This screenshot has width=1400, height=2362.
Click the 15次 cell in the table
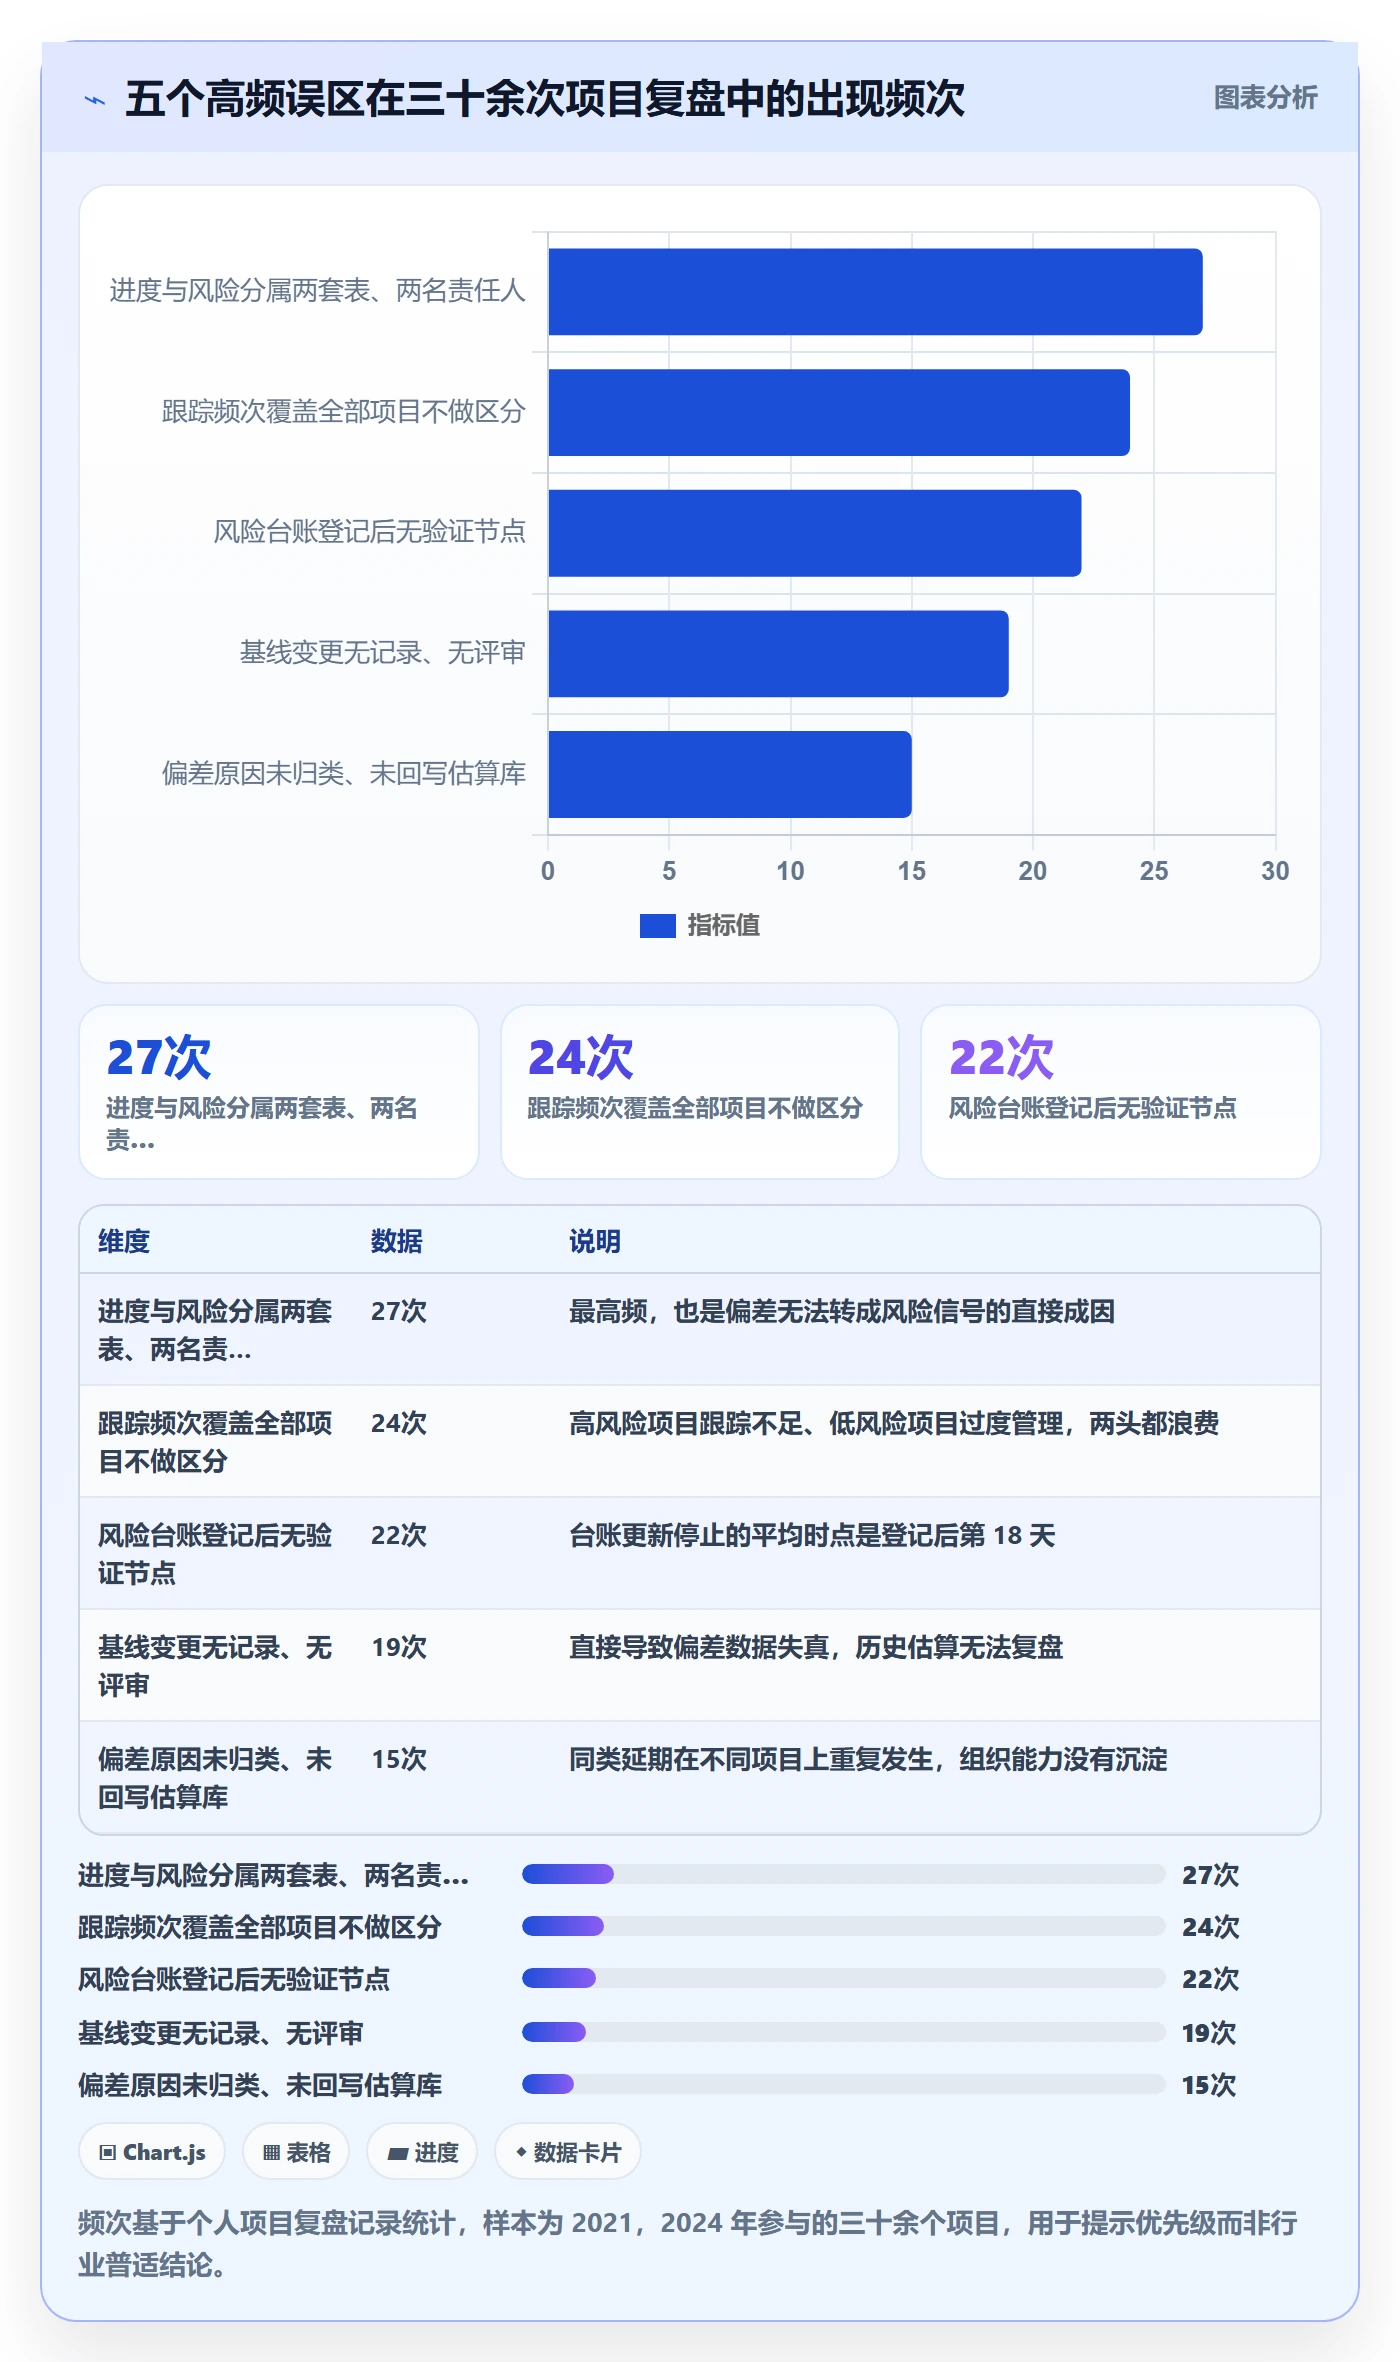coord(399,1759)
